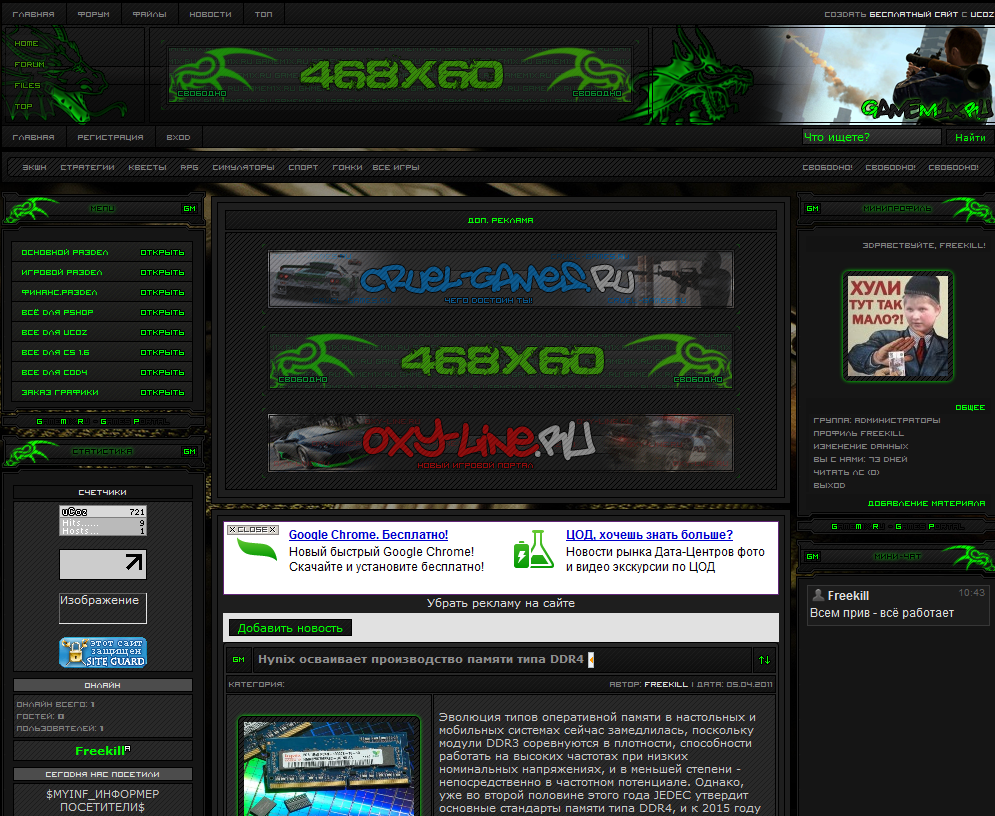Click the green leaf ad icon

pos(256,549)
